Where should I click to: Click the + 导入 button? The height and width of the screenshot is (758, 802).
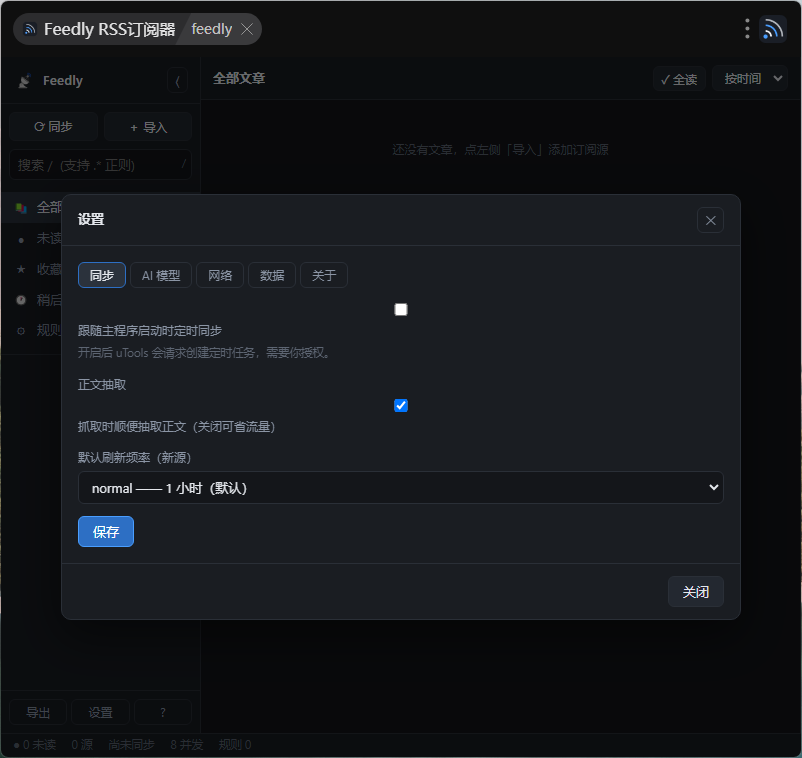148,127
